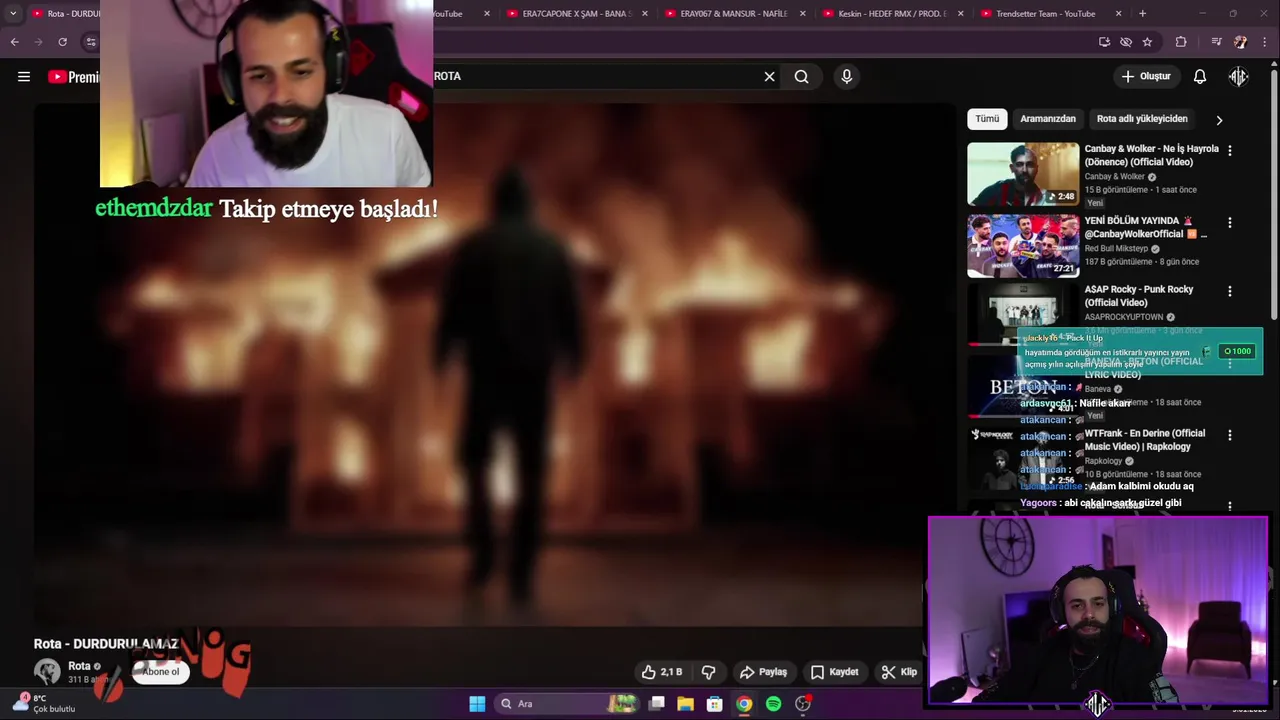
Task: Open the YouTube hamburger guide menu
Action: click(x=24, y=76)
